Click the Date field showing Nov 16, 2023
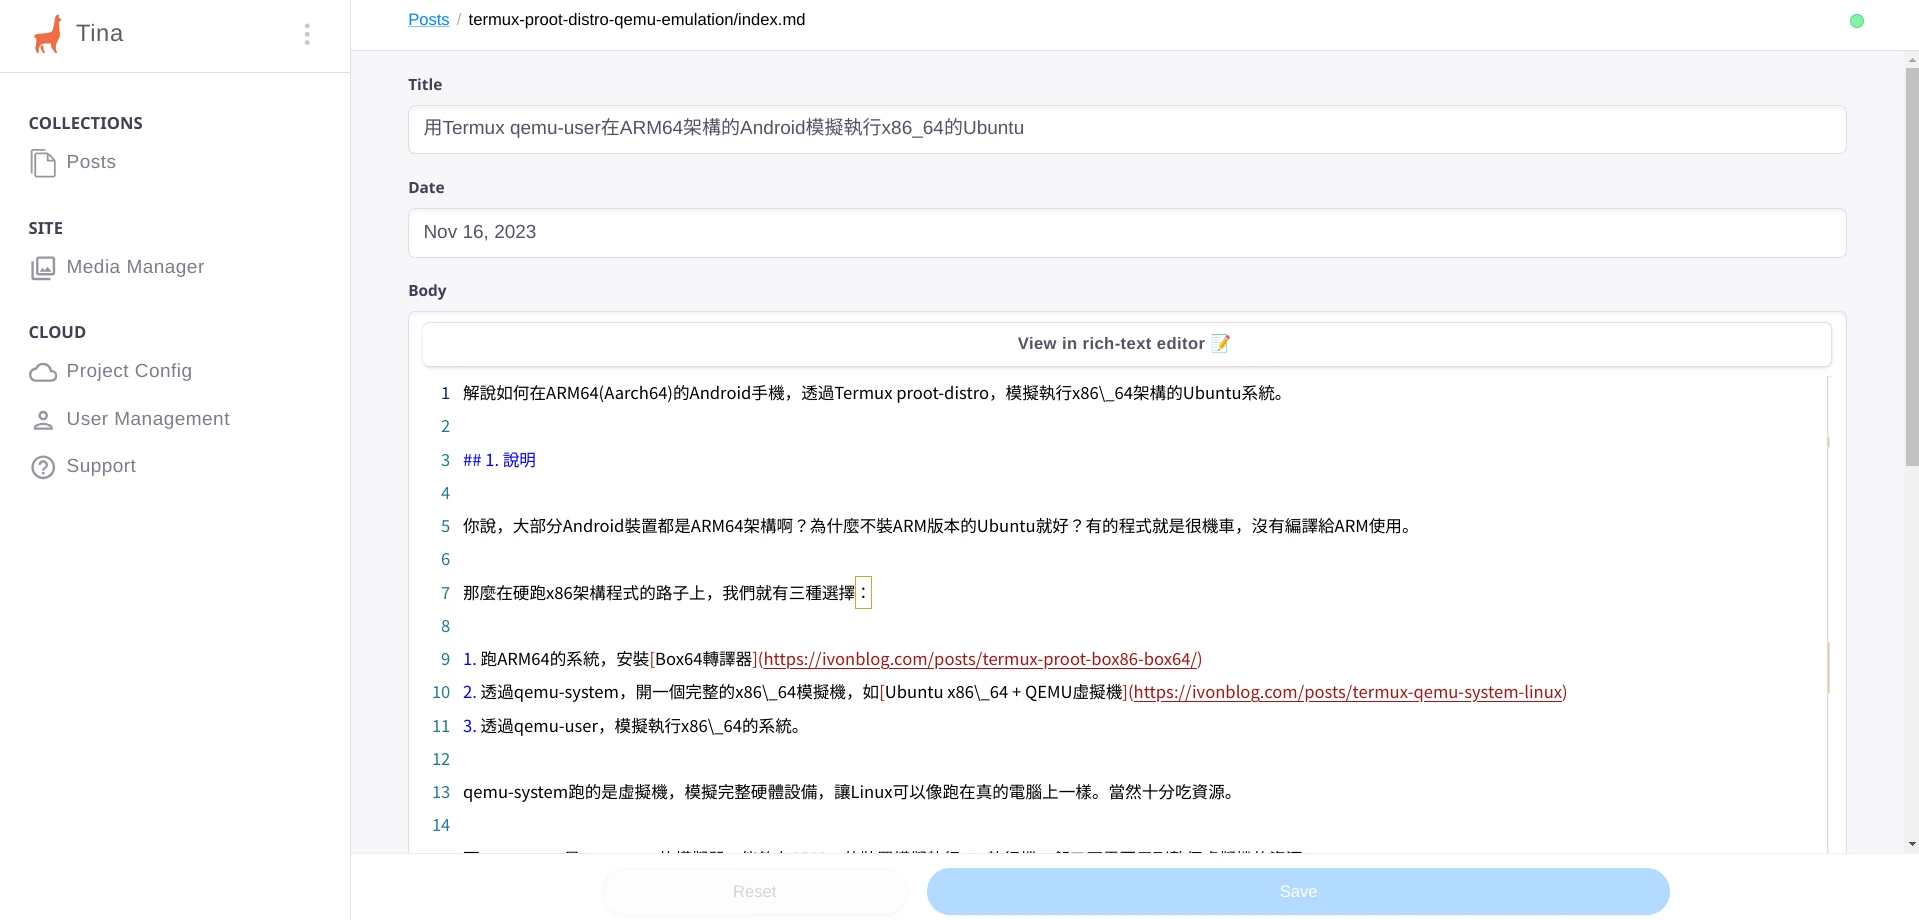This screenshot has width=1919, height=920. [1126, 233]
